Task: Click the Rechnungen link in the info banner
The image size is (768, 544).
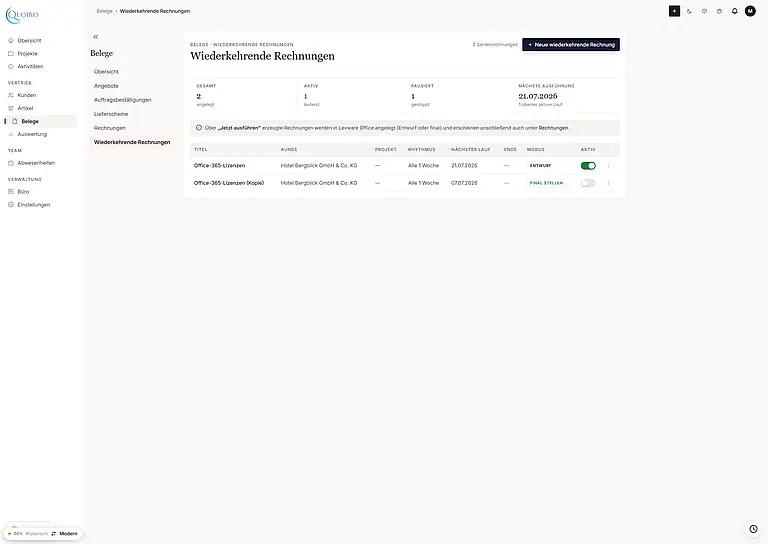Action: pyautogui.click(x=553, y=128)
